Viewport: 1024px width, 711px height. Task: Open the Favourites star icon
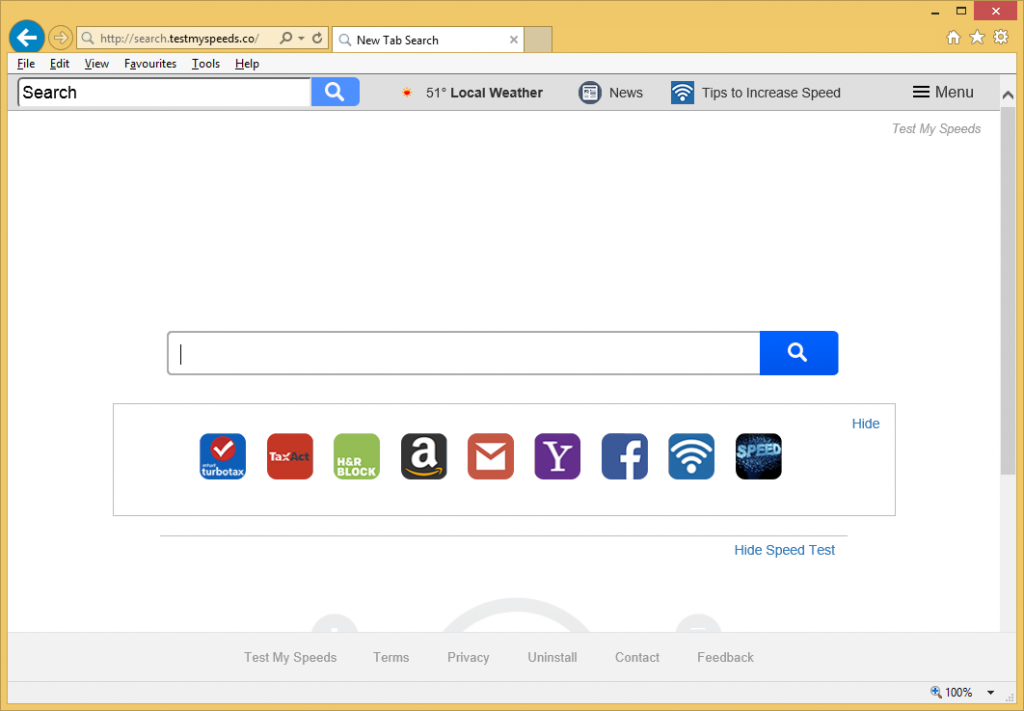pos(977,37)
